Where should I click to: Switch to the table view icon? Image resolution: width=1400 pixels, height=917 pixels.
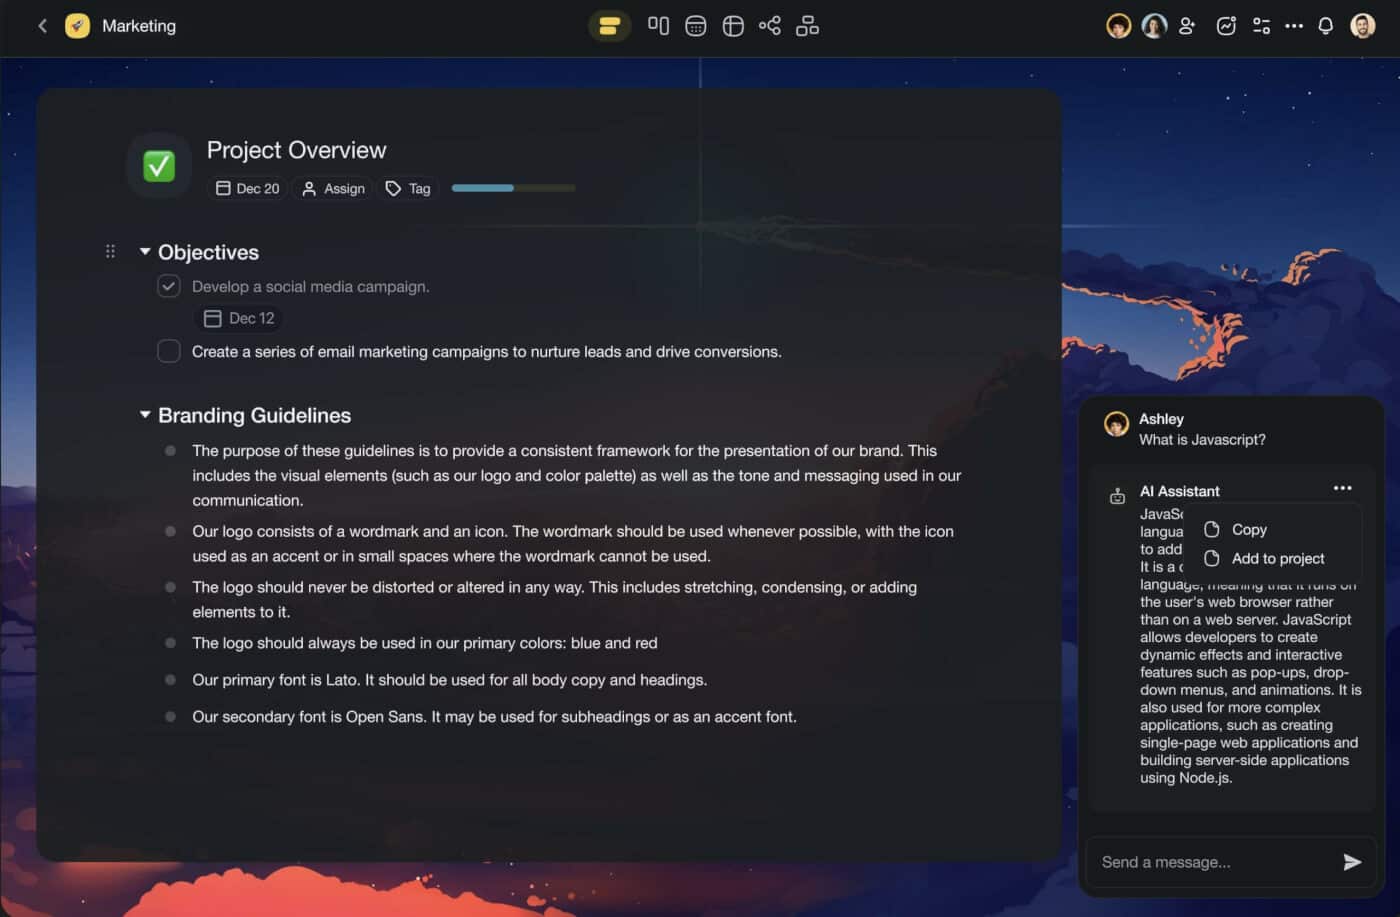pyautogui.click(x=733, y=25)
